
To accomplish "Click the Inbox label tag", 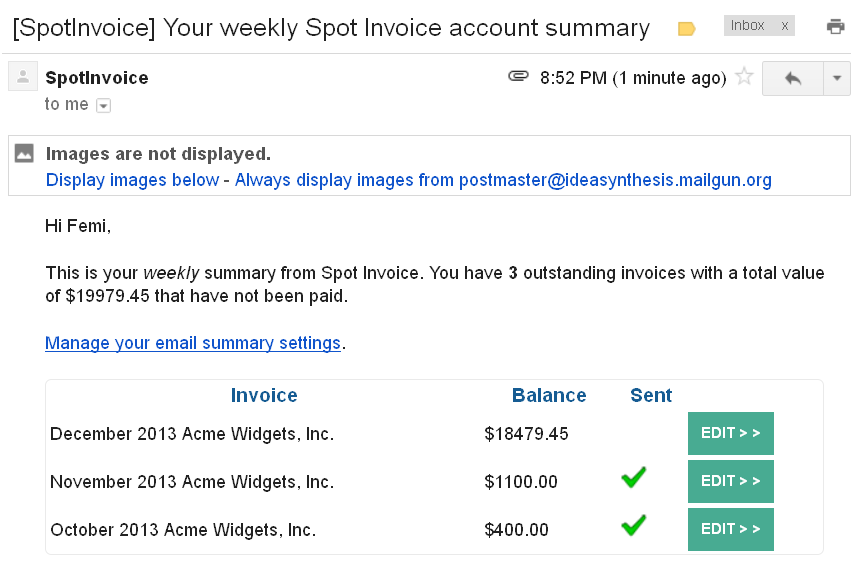I will [x=748, y=26].
